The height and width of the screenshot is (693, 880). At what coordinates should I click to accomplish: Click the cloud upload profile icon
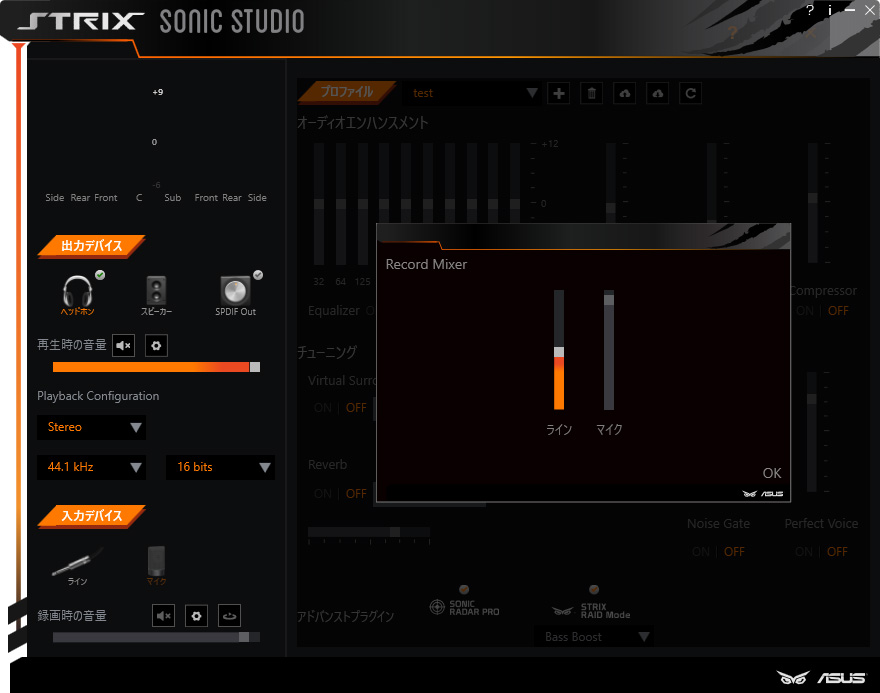click(625, 93)
